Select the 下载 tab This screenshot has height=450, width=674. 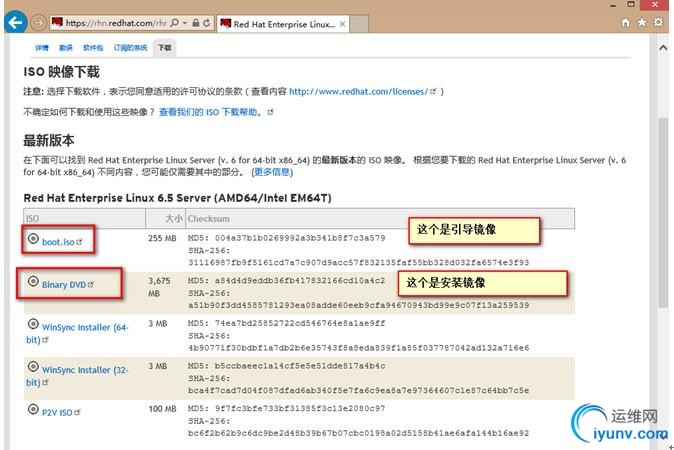tap(165, 48)
